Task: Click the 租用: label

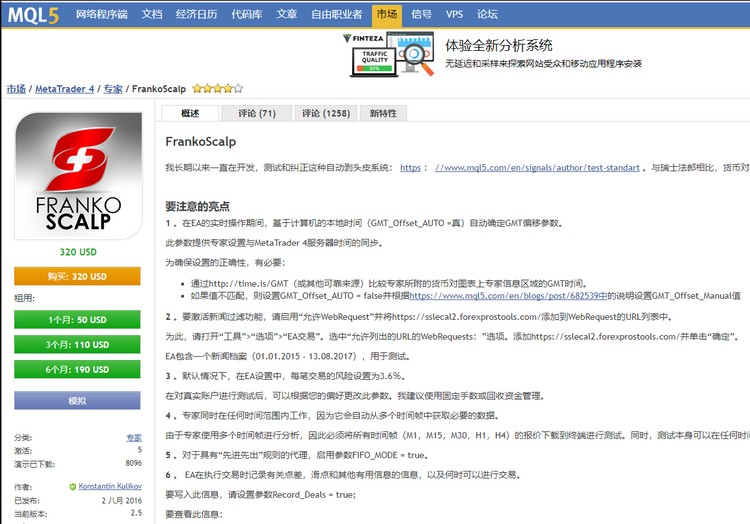Action: point(24,298)
